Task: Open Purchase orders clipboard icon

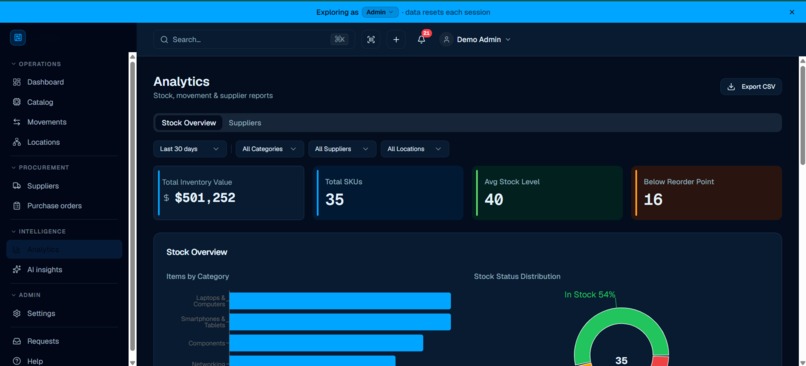Action: [x=16, y=206]
